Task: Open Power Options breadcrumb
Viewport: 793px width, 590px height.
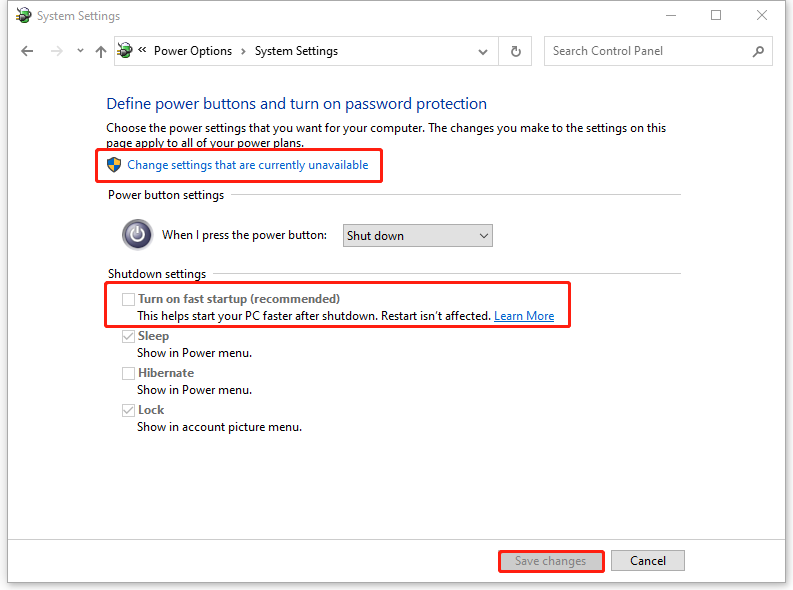Action: tap(193, 51)
